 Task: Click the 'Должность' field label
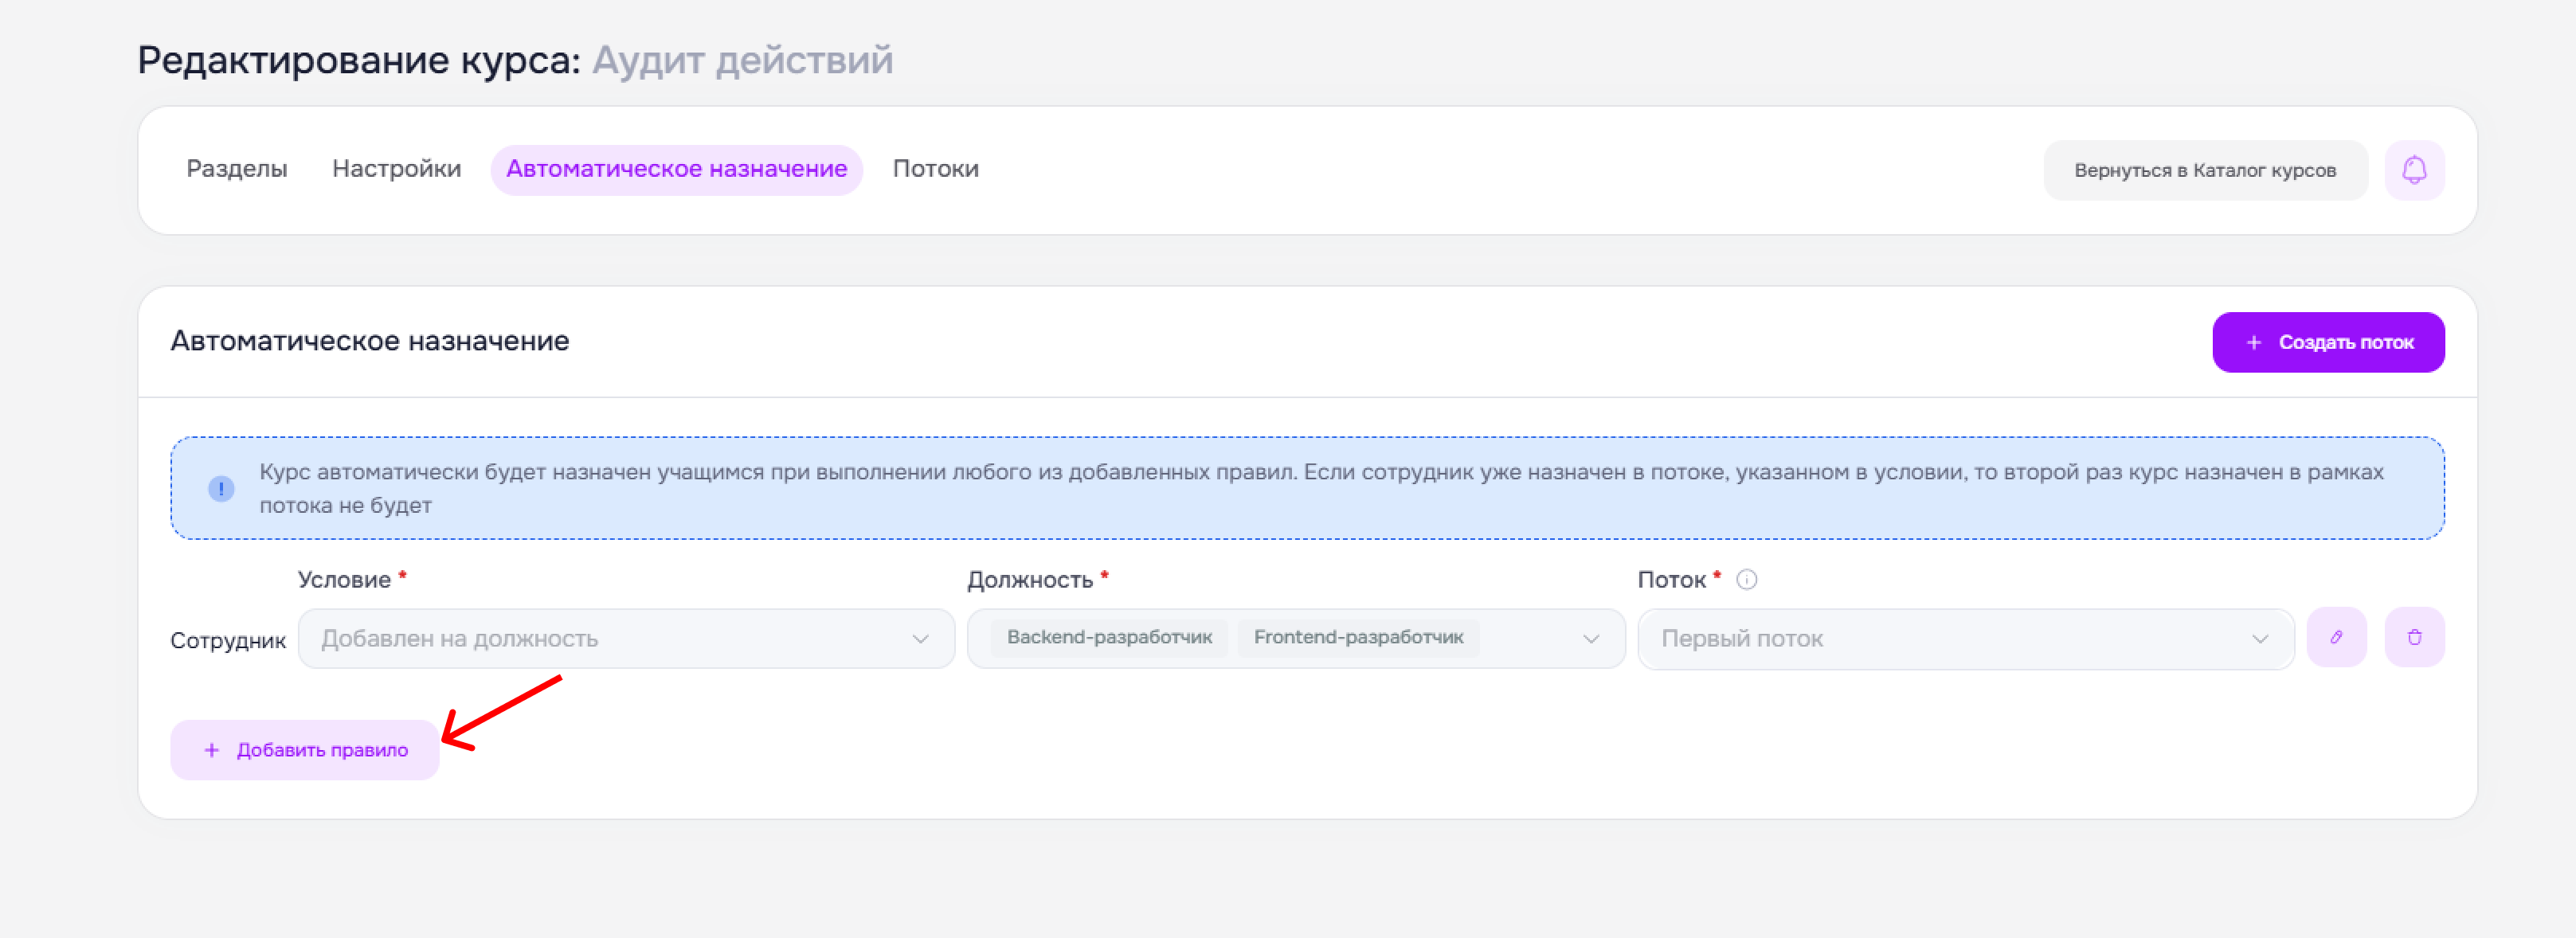[x=1030, y=580]
